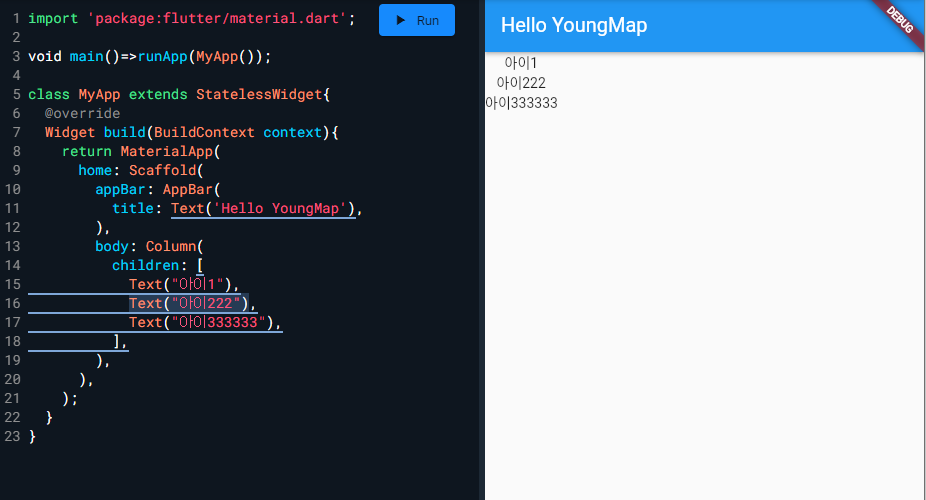Click 'appBar: AppBar(' code line

pyautogui.click(x=158, y=189)
